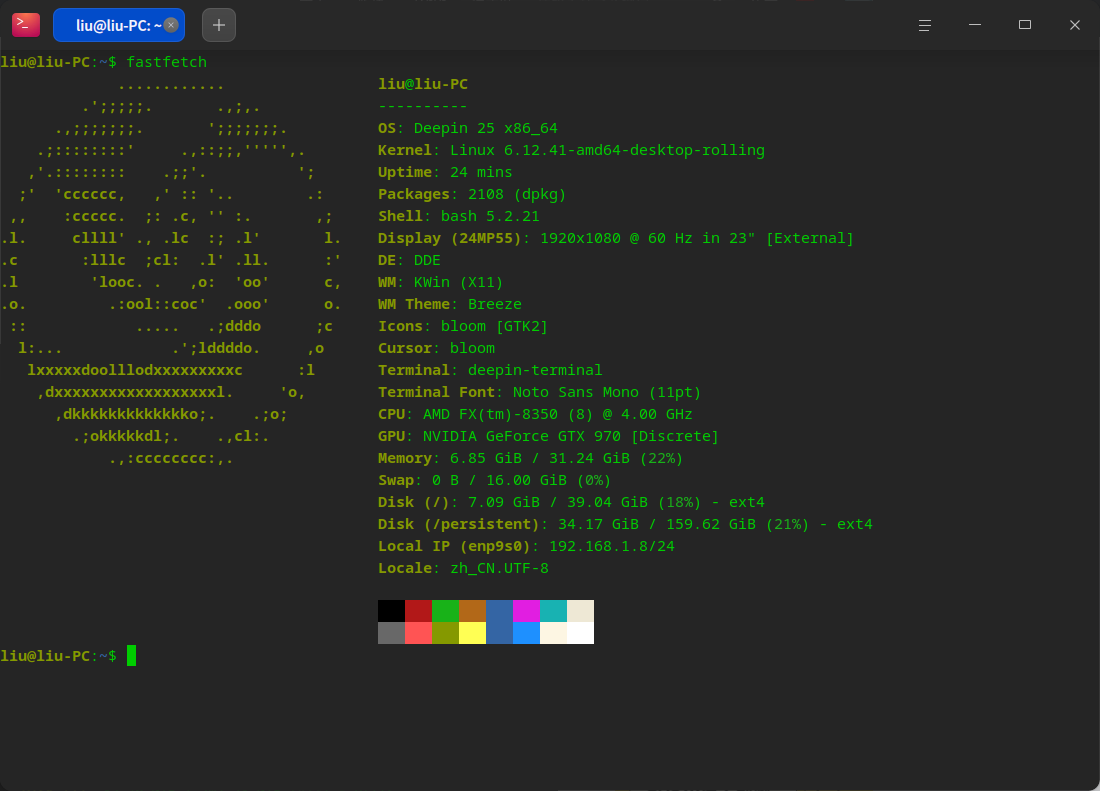The width and height of the screenshot is (1100, 791).
Task: Click the CPU value "AMD FX(tm)-8350"
Action: (490, 414)
